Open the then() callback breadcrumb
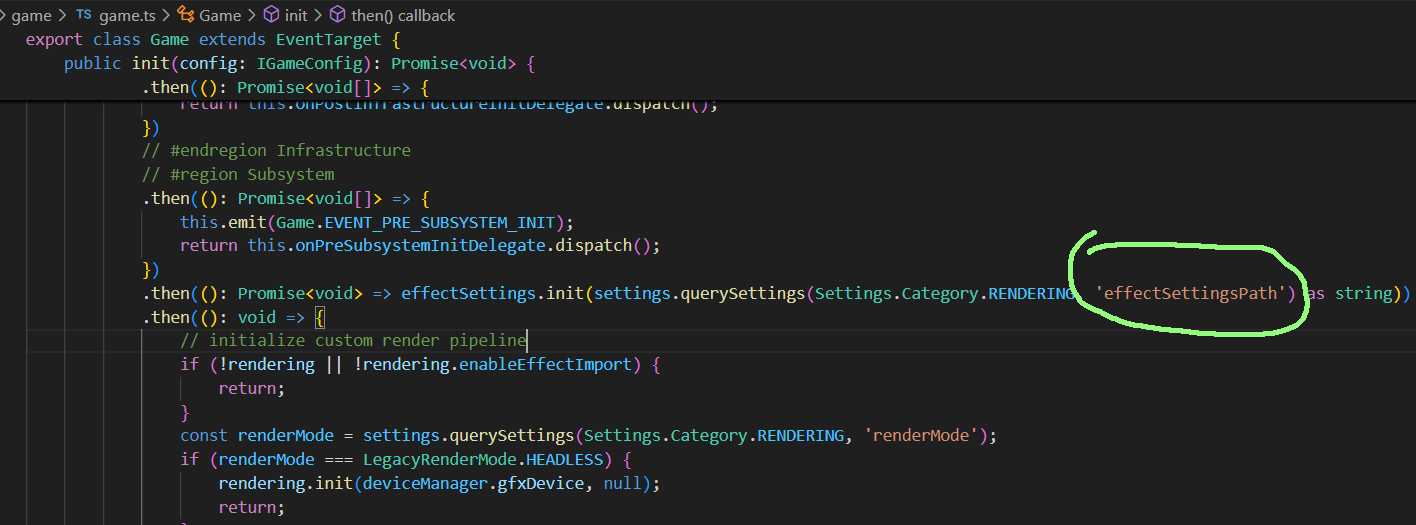The width and height of the screenshot is (1416, 525). [x=403, y=15]
